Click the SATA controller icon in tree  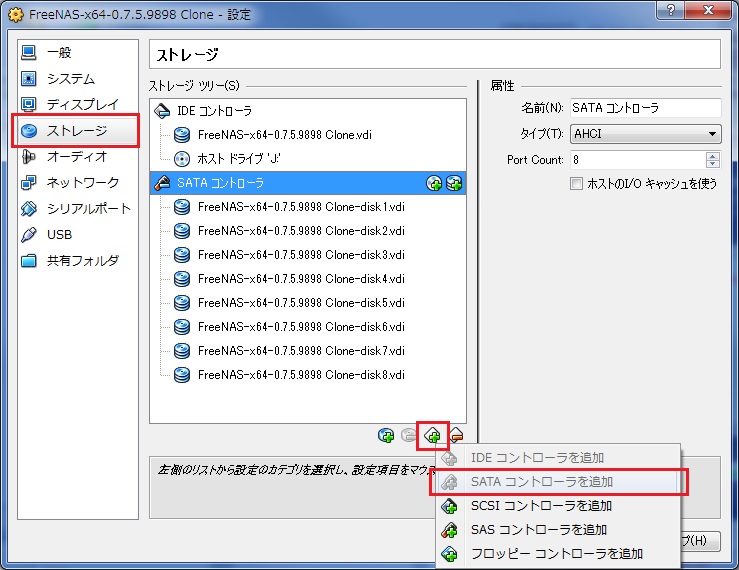point(162,183)
